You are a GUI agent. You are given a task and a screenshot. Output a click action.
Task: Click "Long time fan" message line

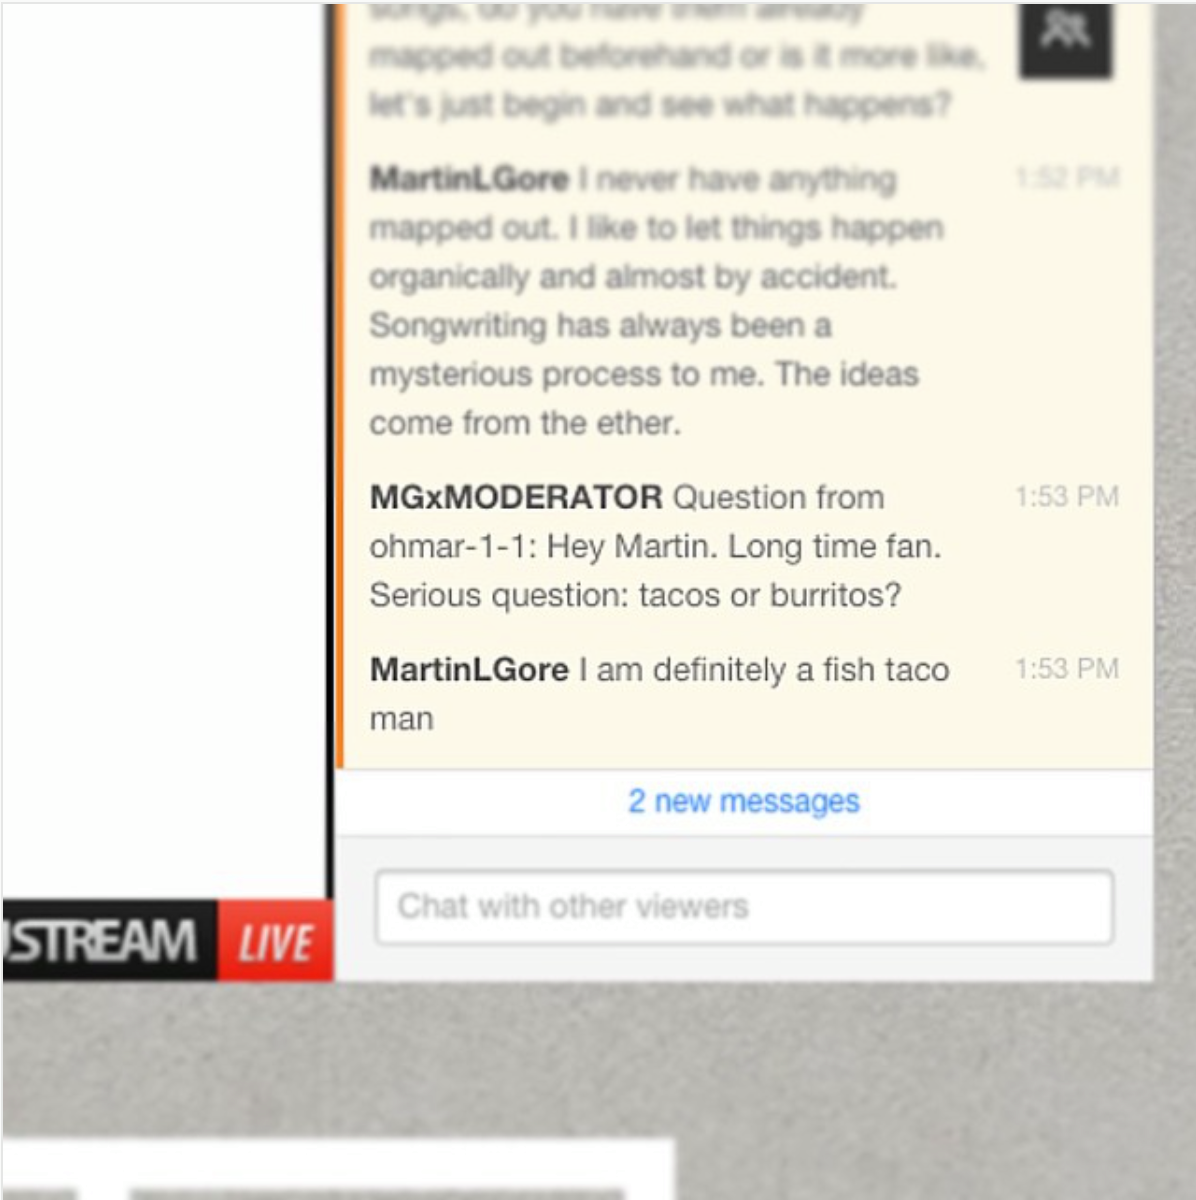(x=655, y=546)
